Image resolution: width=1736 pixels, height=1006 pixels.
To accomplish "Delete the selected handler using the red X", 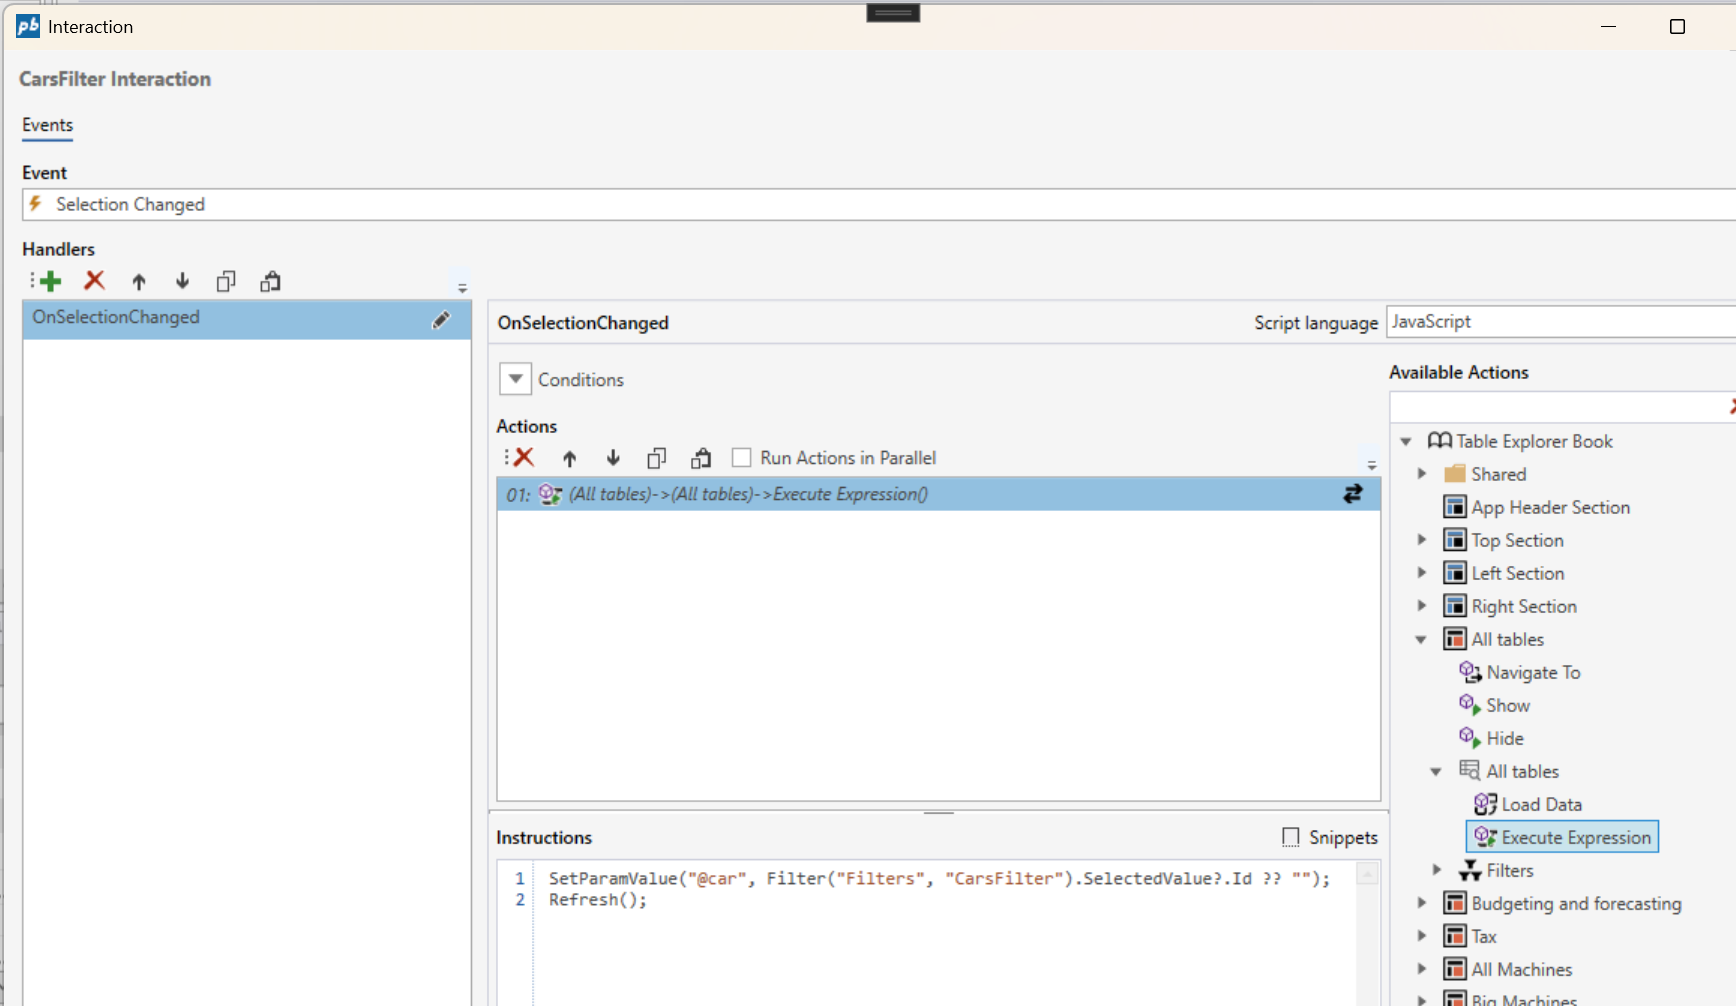I will click(x=94, y=281).
